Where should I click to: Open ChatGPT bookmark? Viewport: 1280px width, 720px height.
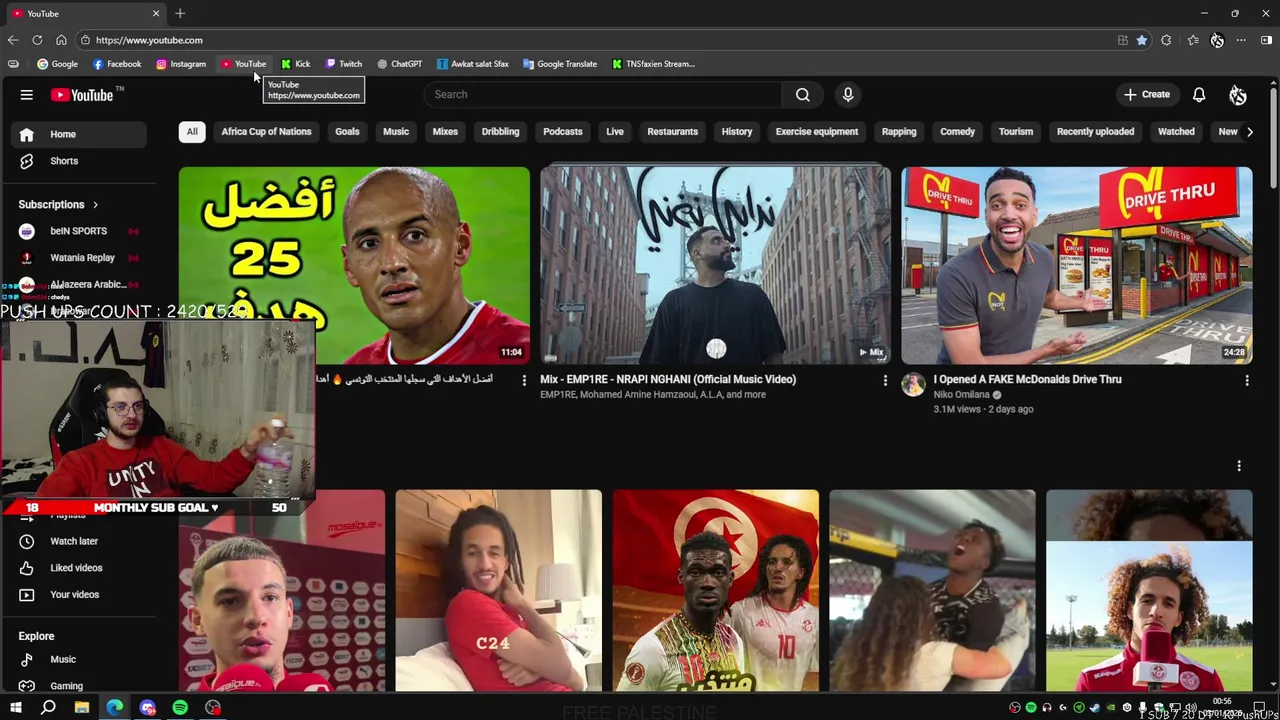point(399,64)
